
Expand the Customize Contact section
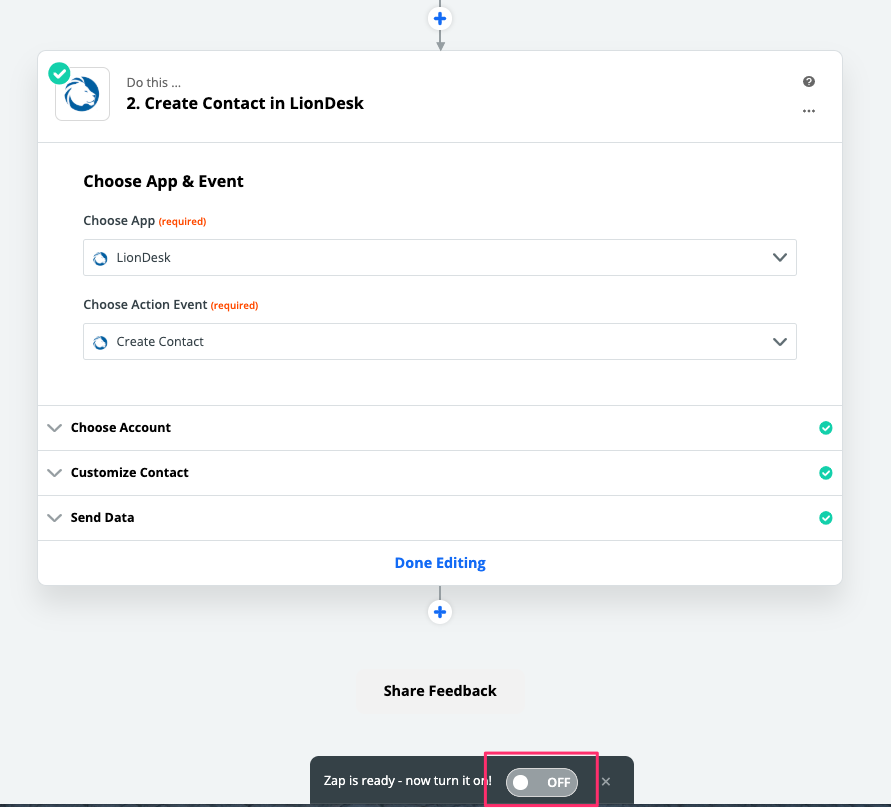click(440, 473)
